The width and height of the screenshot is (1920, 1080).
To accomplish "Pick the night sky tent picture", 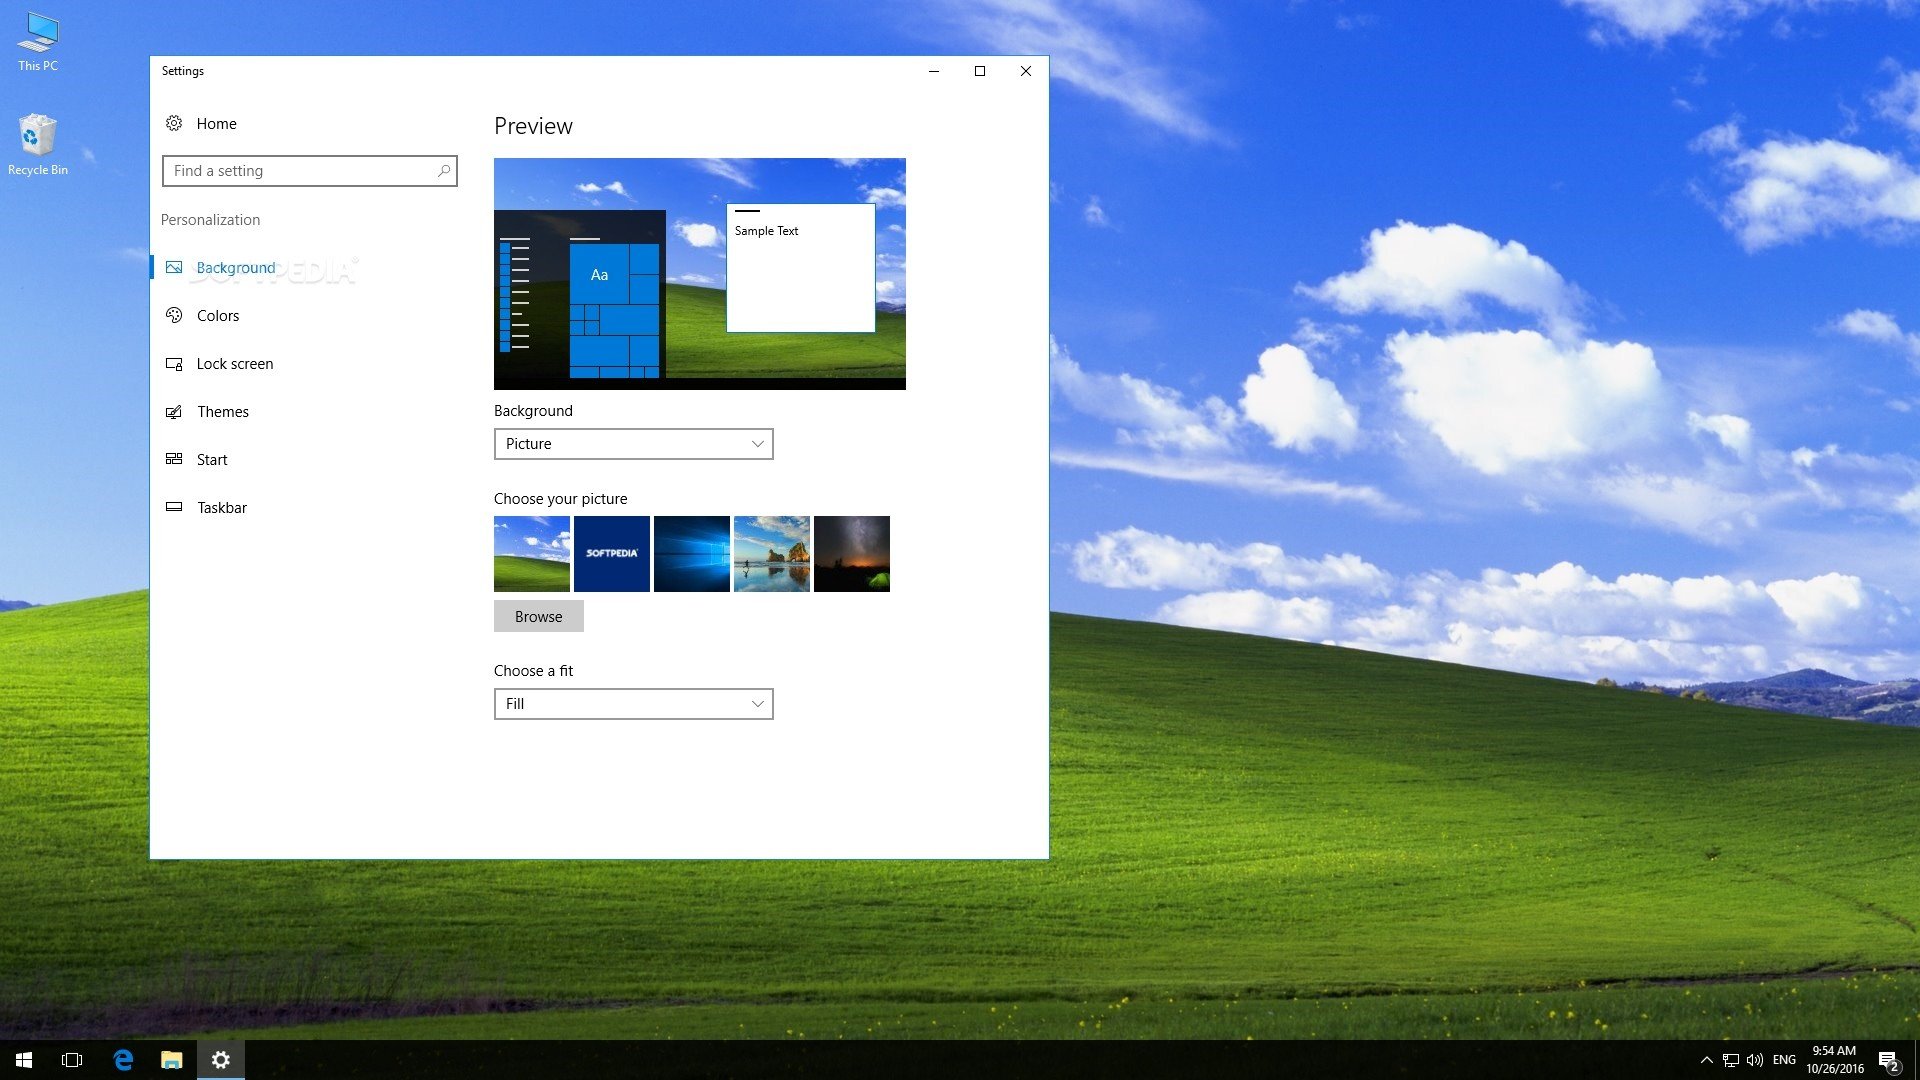I will click(852, 554).
